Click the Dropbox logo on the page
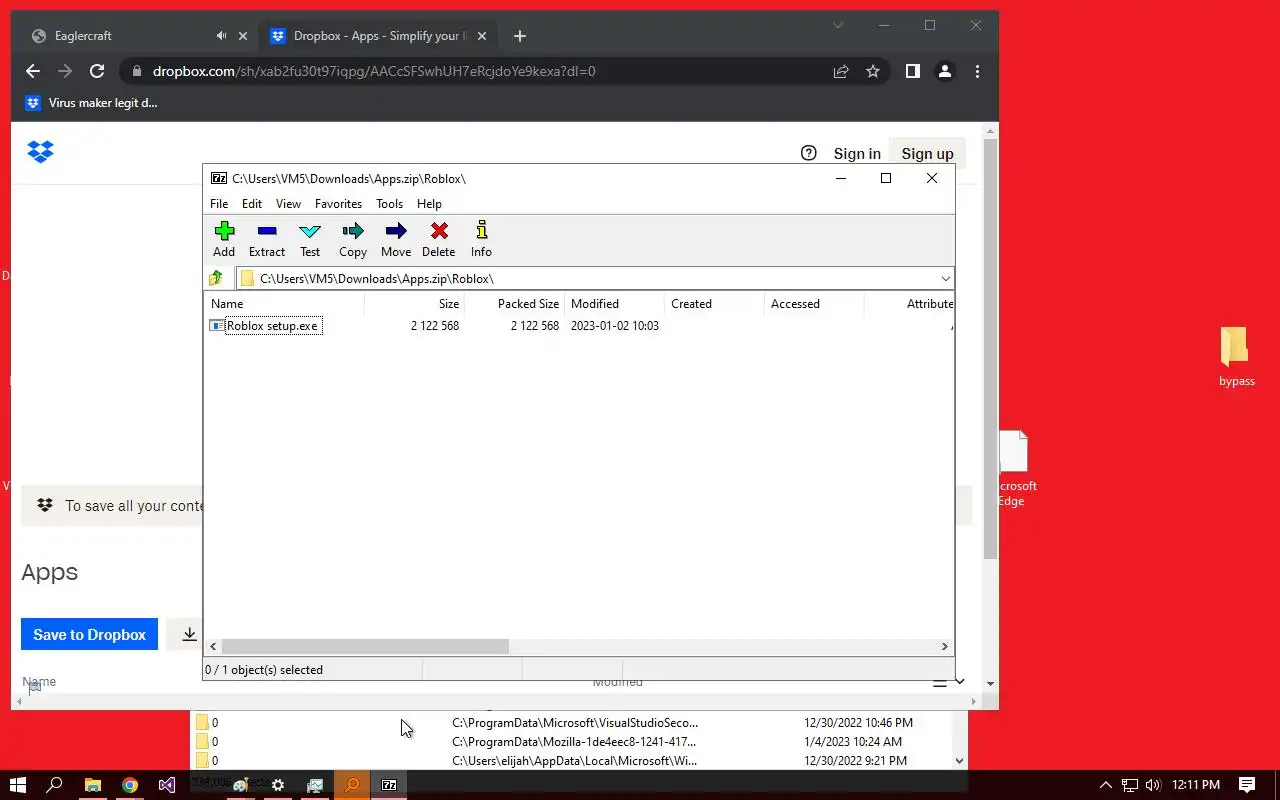 click(x=40, y=152)
